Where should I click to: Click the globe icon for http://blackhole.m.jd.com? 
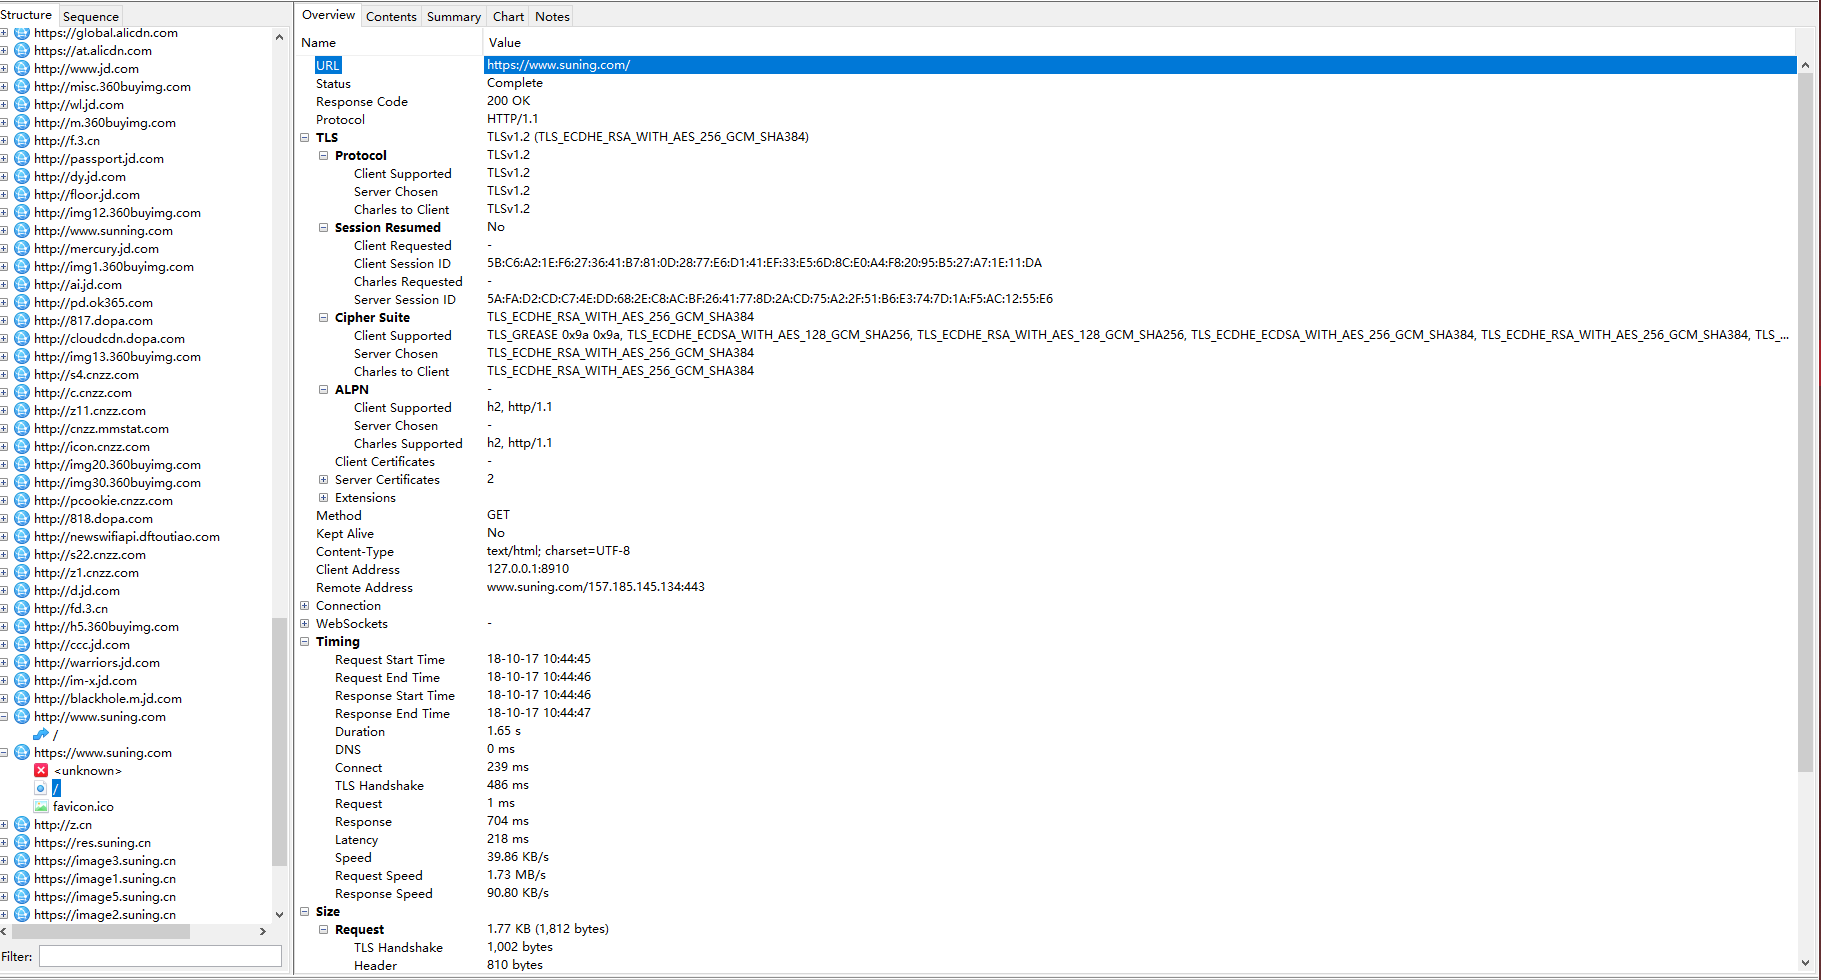22,699
